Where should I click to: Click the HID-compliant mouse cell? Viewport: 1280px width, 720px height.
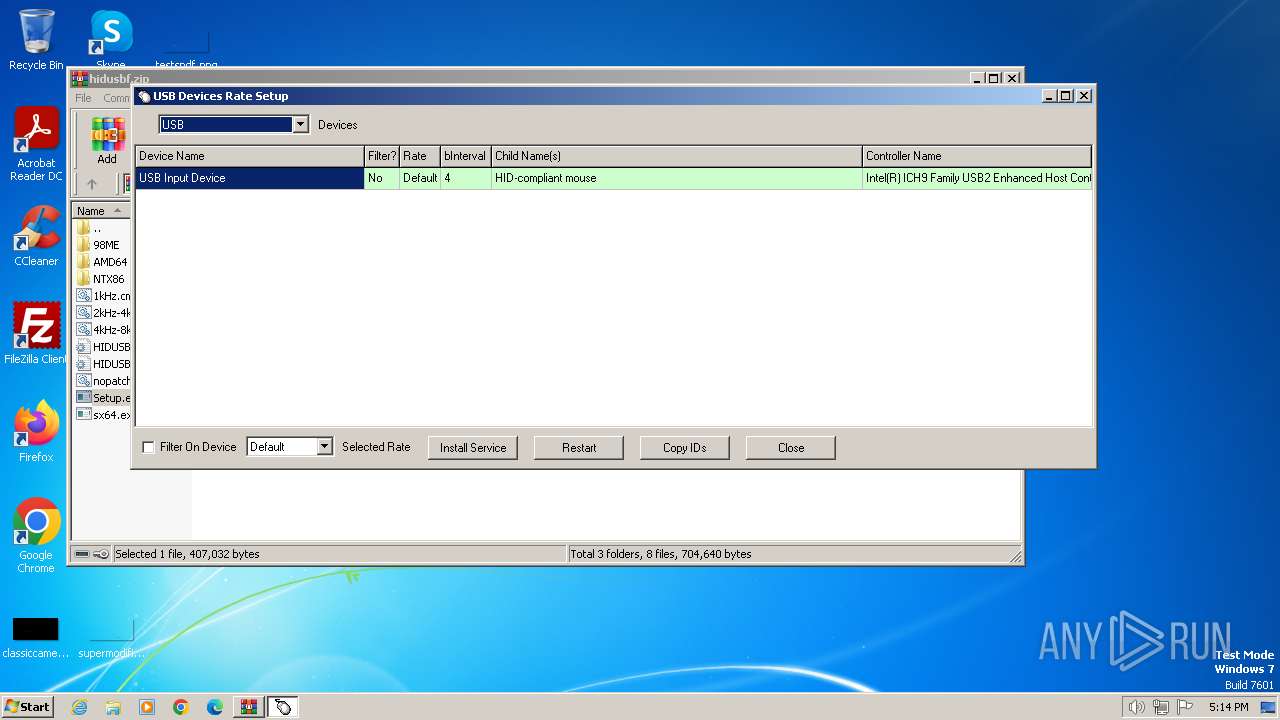677,178
